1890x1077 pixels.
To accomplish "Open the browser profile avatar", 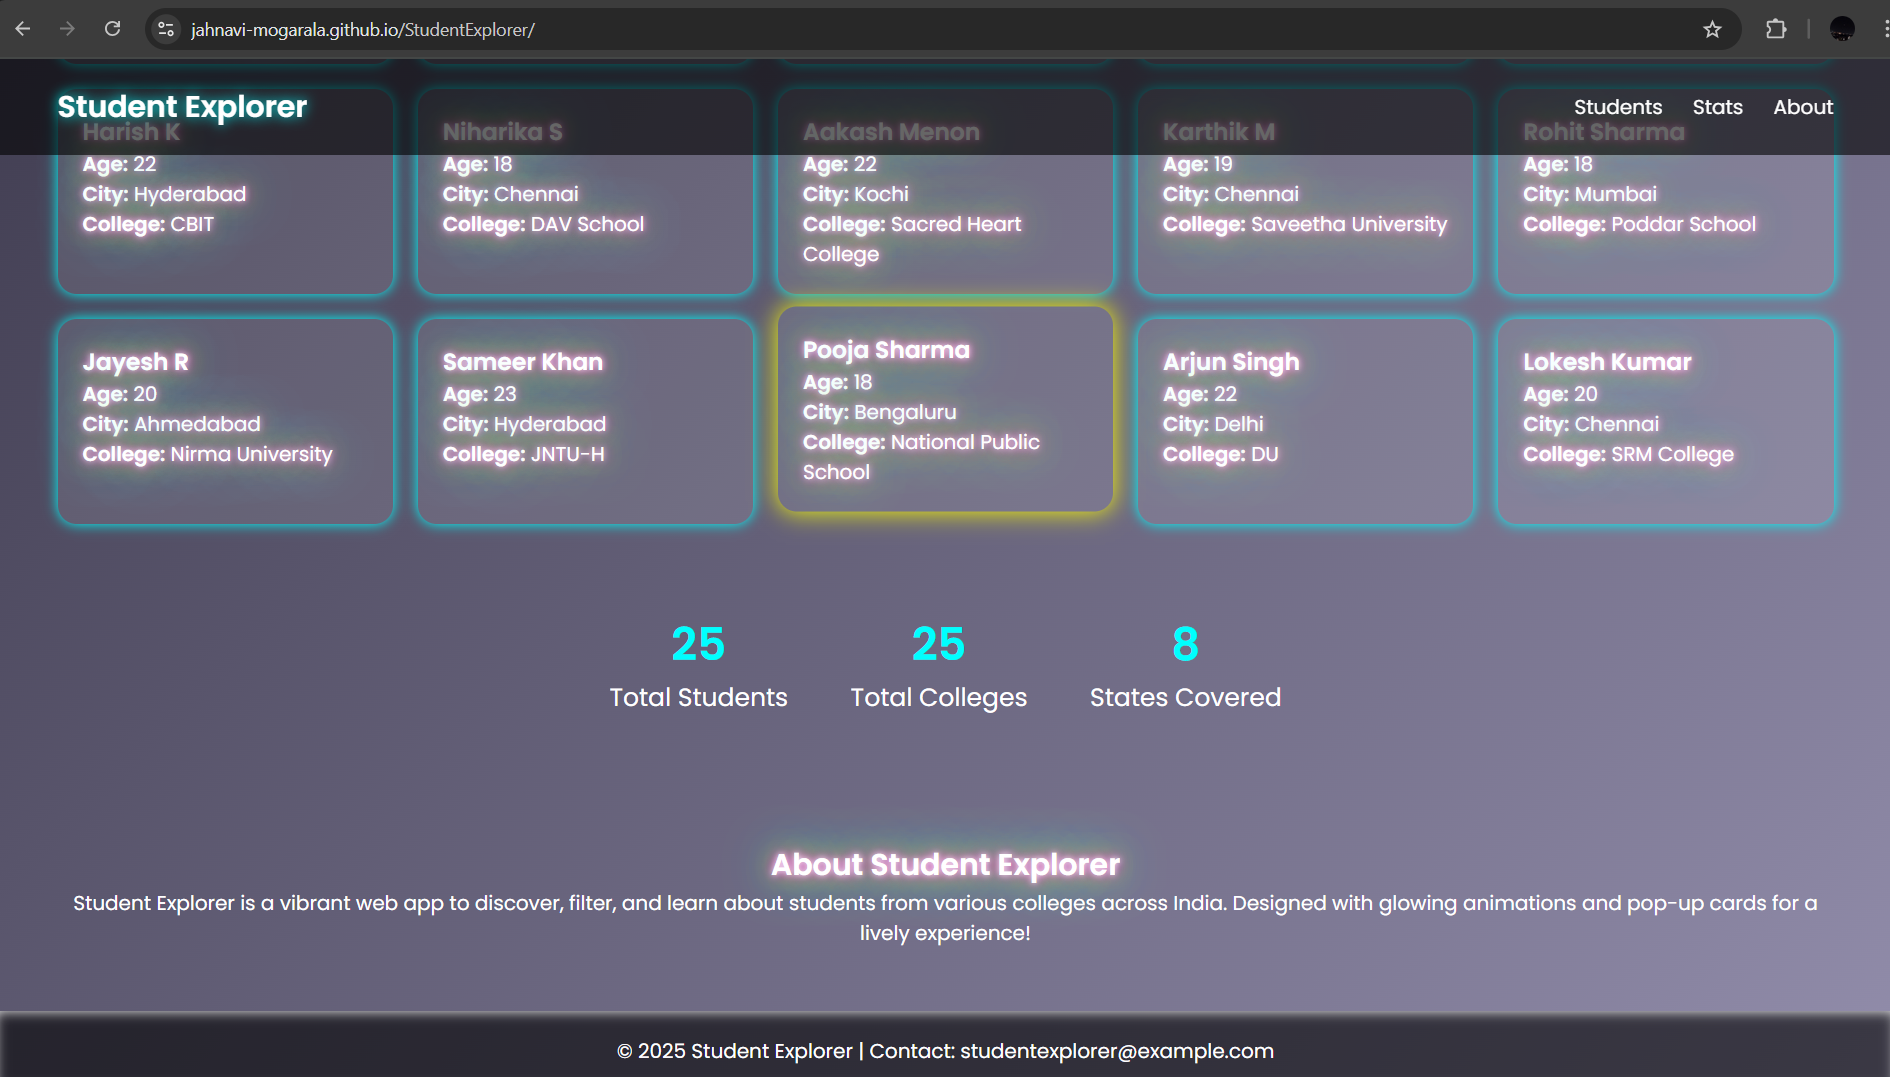I will coord(1842,29).
